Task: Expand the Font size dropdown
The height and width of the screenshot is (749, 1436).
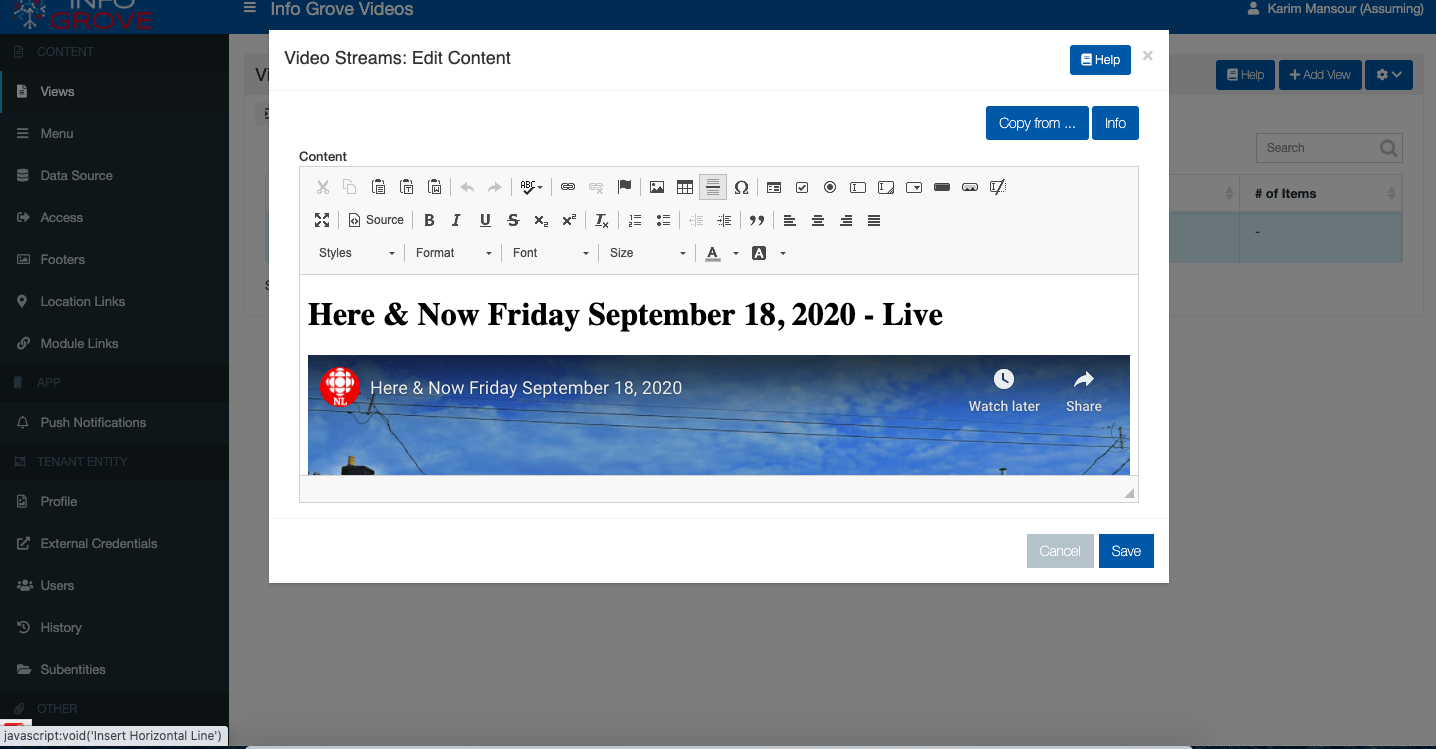Action: 647,253
